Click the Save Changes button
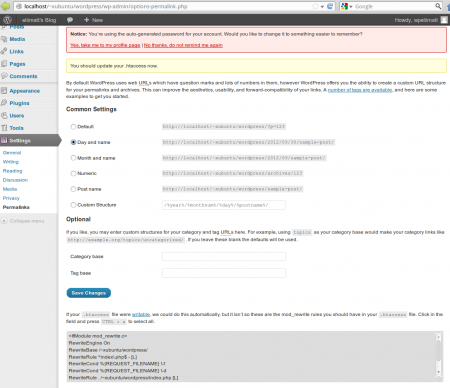The height and width of the screenshot is (388, 450). tap(89, 293)
